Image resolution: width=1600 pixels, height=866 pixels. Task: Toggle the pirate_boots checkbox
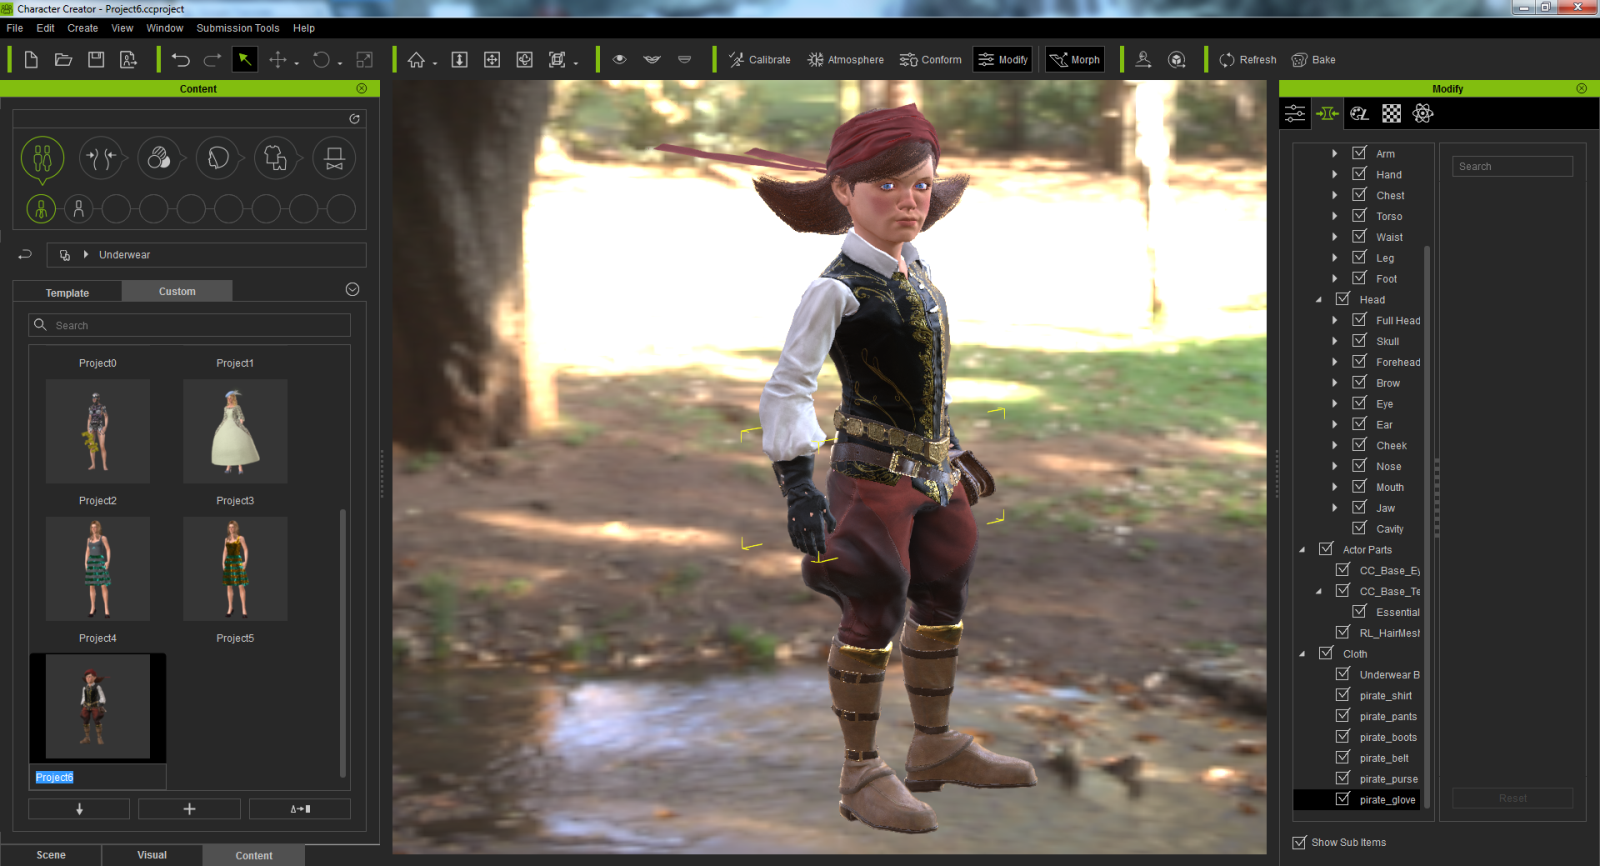(x=1343, y=736)
